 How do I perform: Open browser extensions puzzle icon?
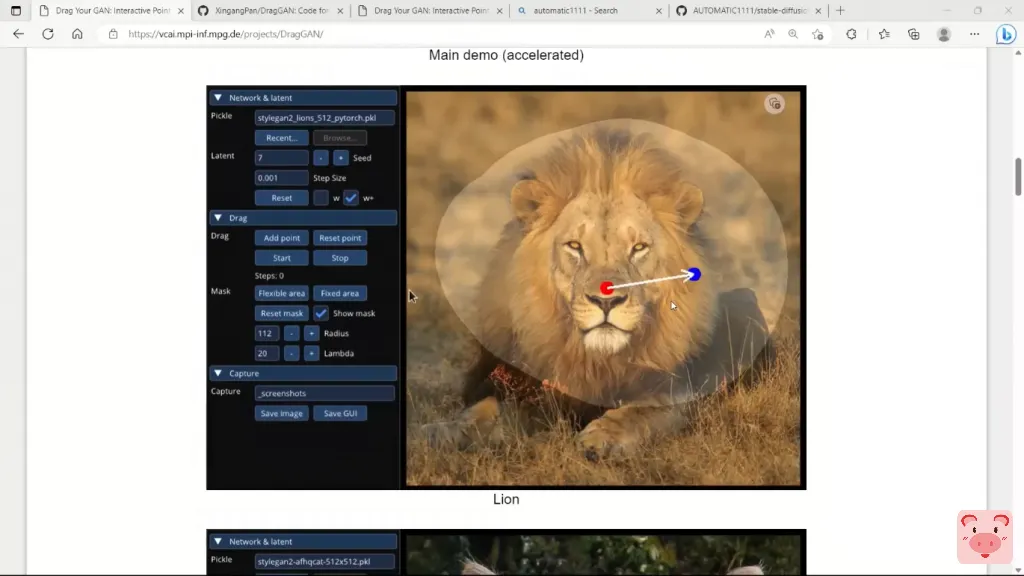tap(851, 34)
